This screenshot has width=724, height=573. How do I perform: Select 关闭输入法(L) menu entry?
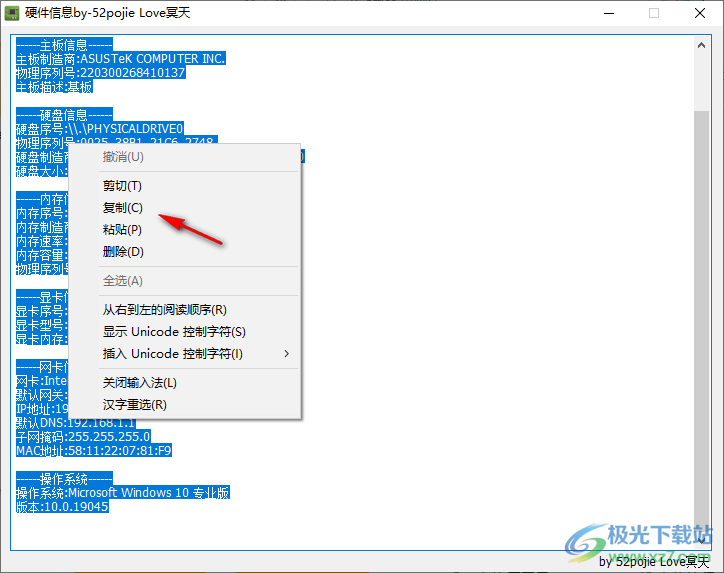click(x=140, y=383)
